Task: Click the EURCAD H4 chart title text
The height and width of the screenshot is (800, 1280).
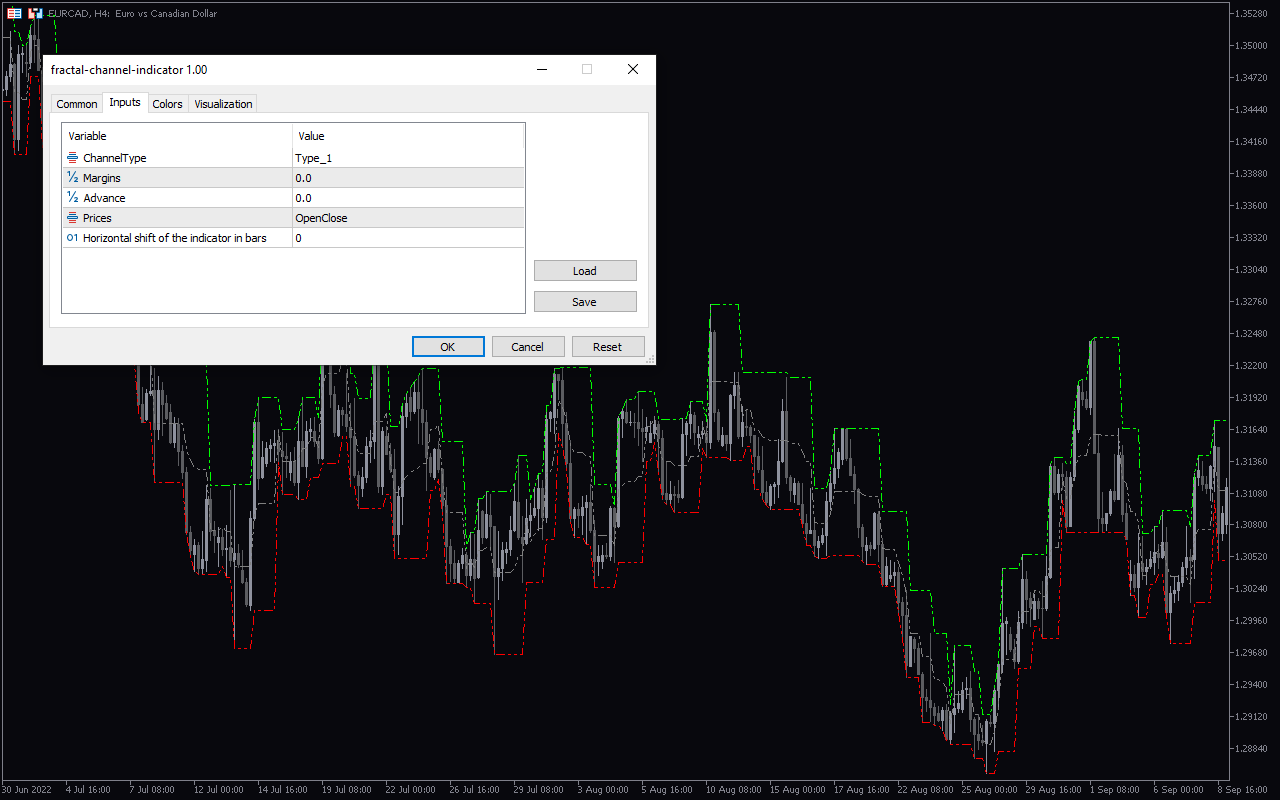Action: [132, 14]
